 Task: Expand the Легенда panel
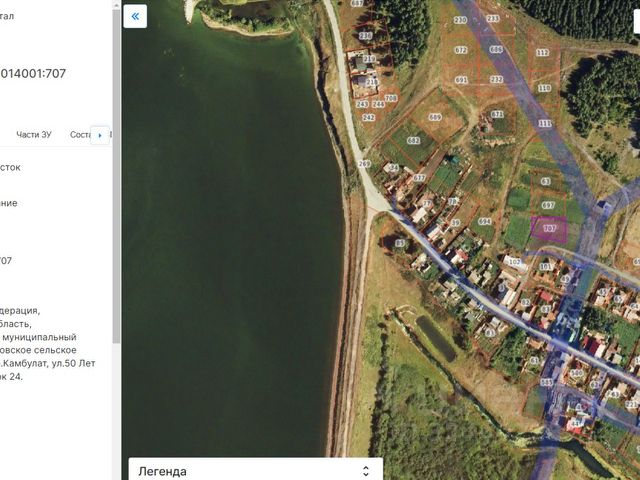point(256,471)
